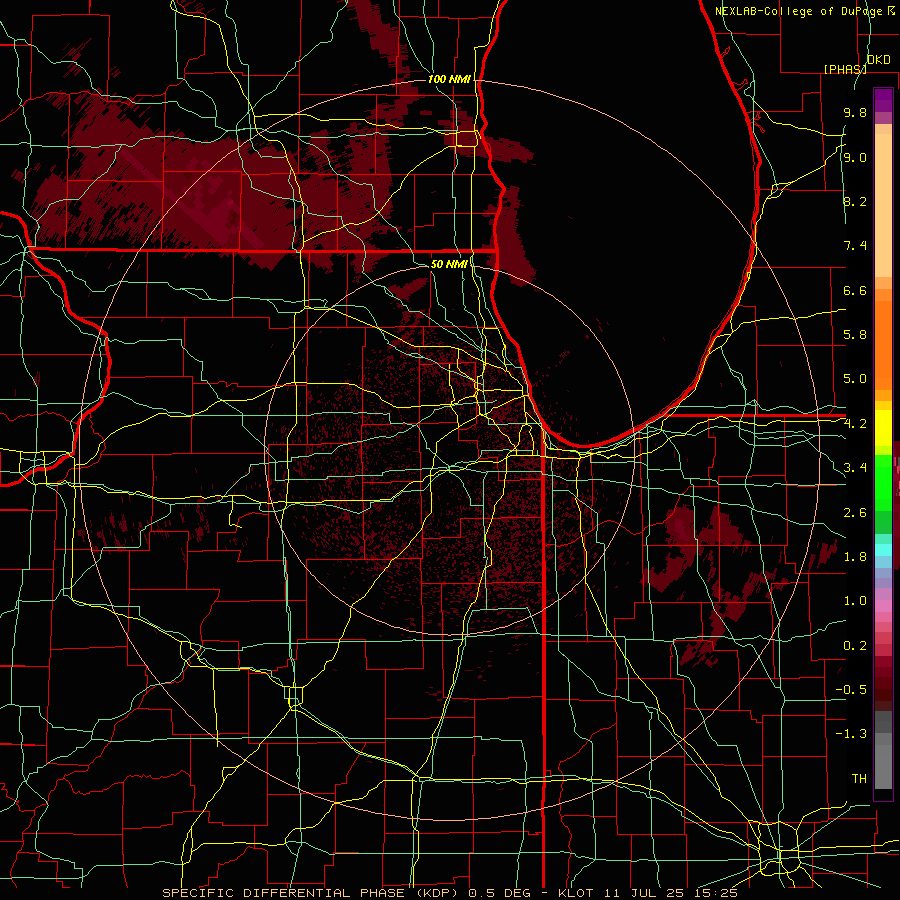Screen dimensions: 900x900
Task: Click the 3.4 scale value
Action: (855, 468)
